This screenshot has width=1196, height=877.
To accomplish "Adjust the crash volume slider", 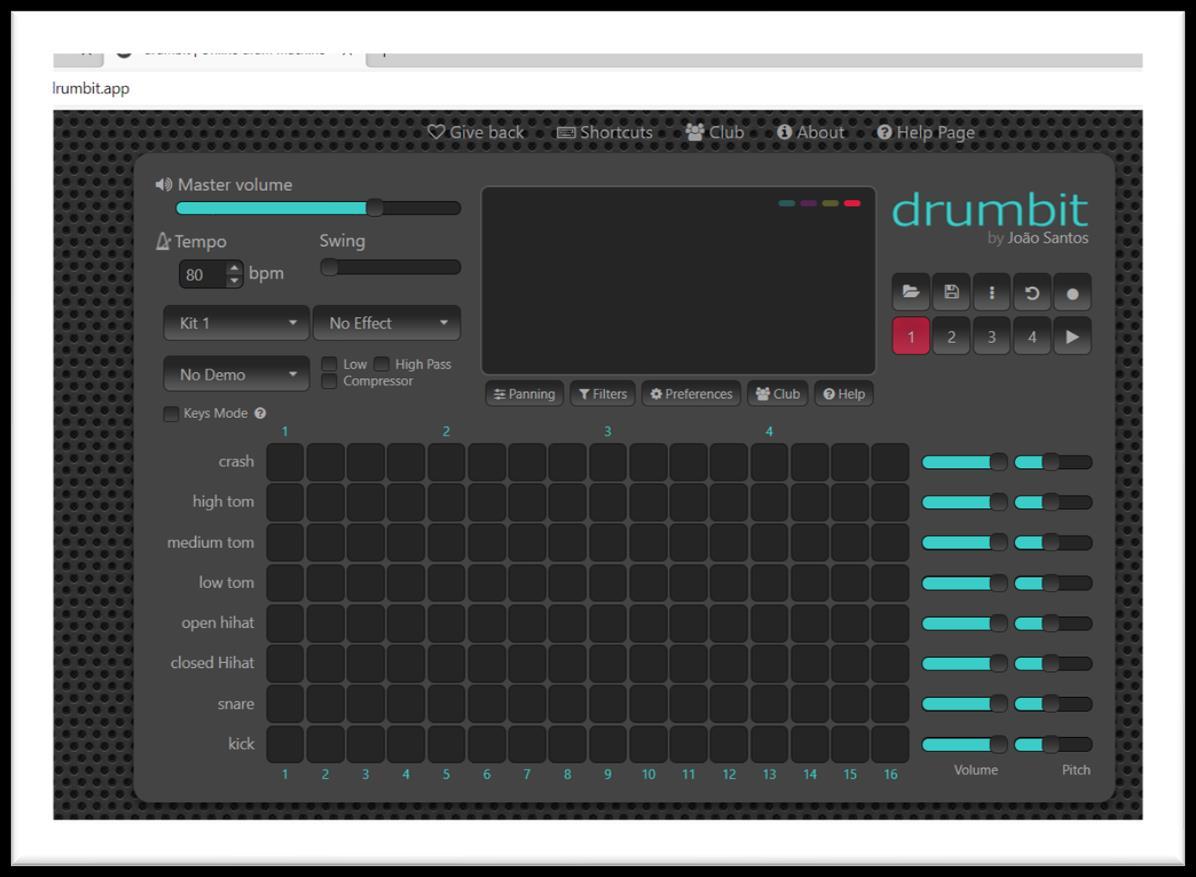I will (x=964, y=462).
